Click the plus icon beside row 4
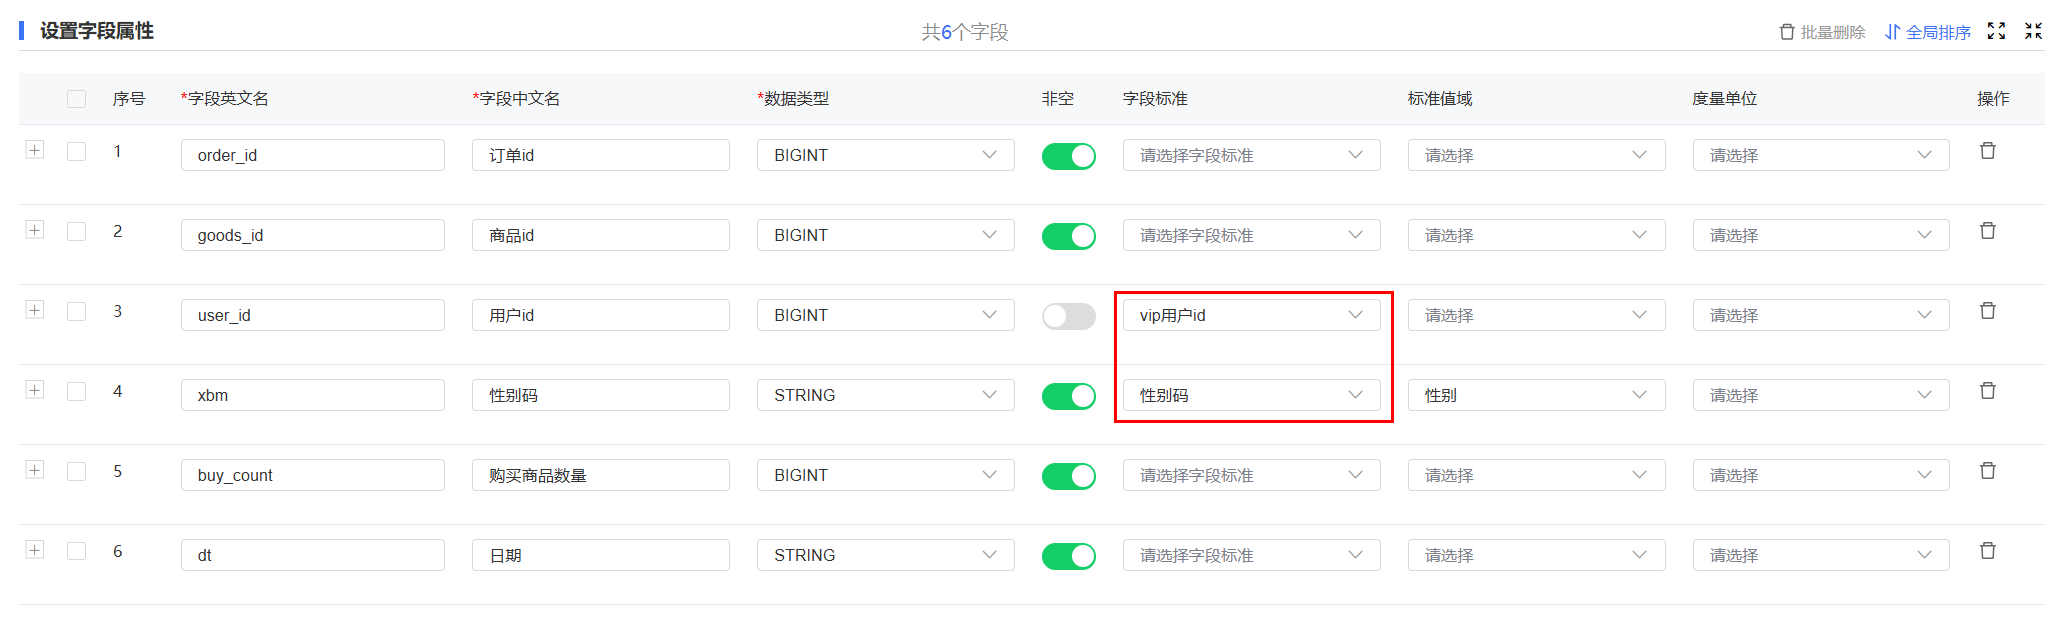The height and width of the screenshot is (627, 2053). click(x=35, y=390)
